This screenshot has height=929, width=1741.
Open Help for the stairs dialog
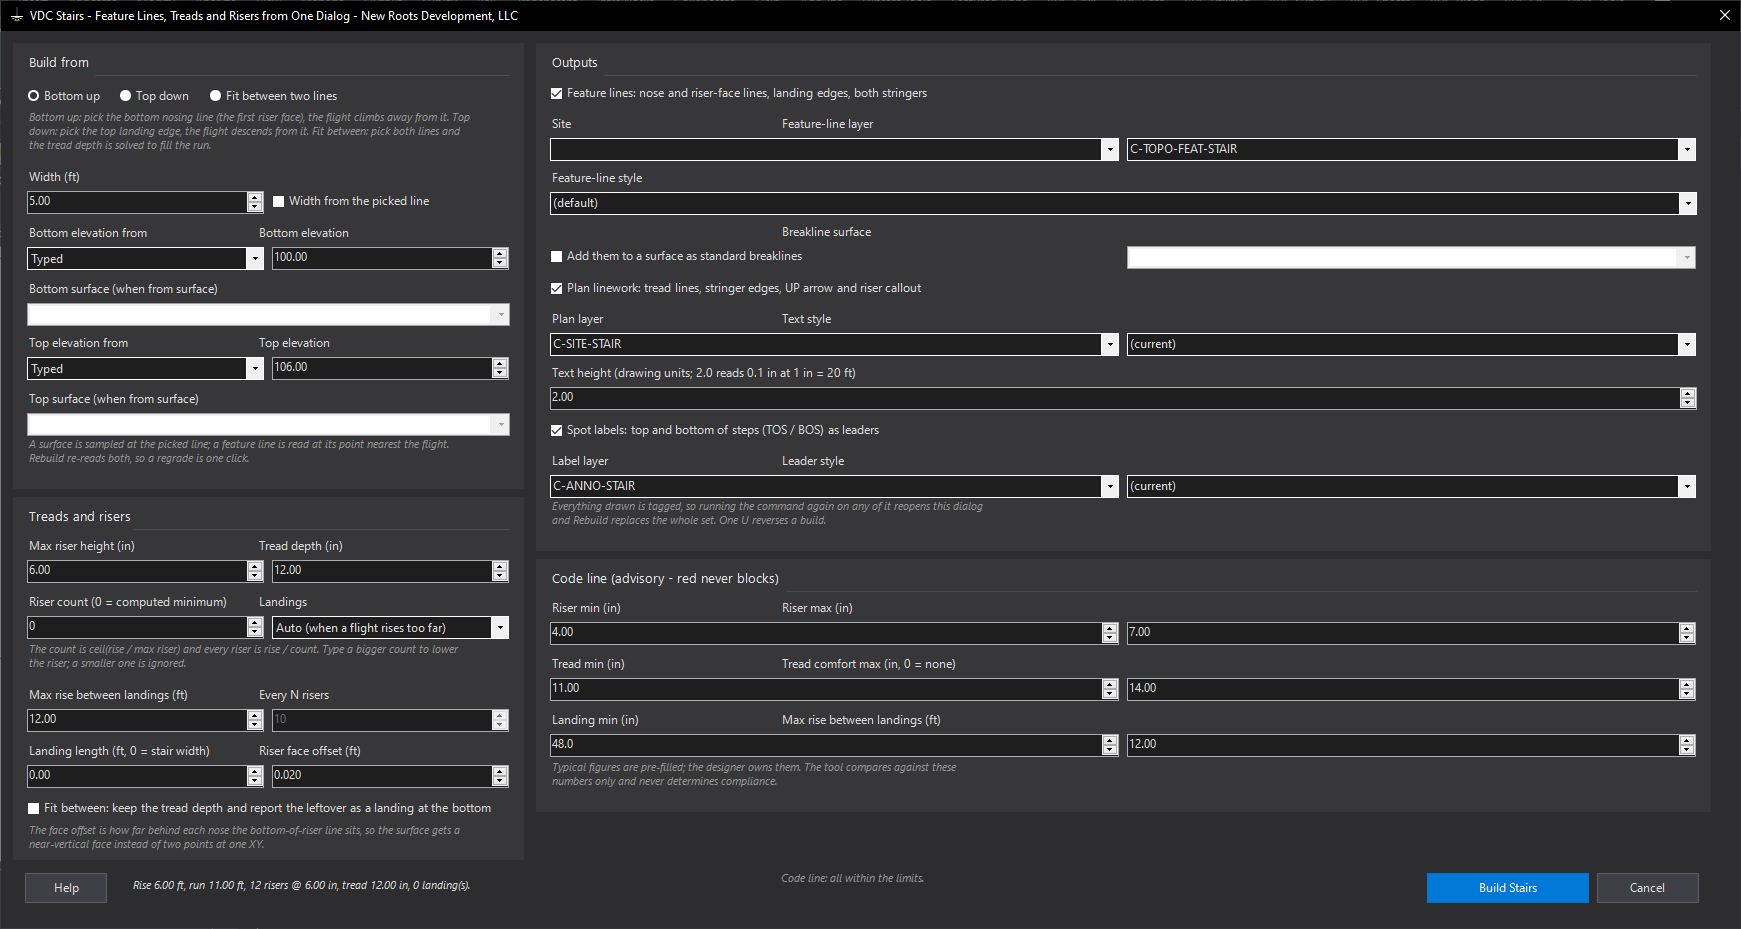(x=66, y=888)
